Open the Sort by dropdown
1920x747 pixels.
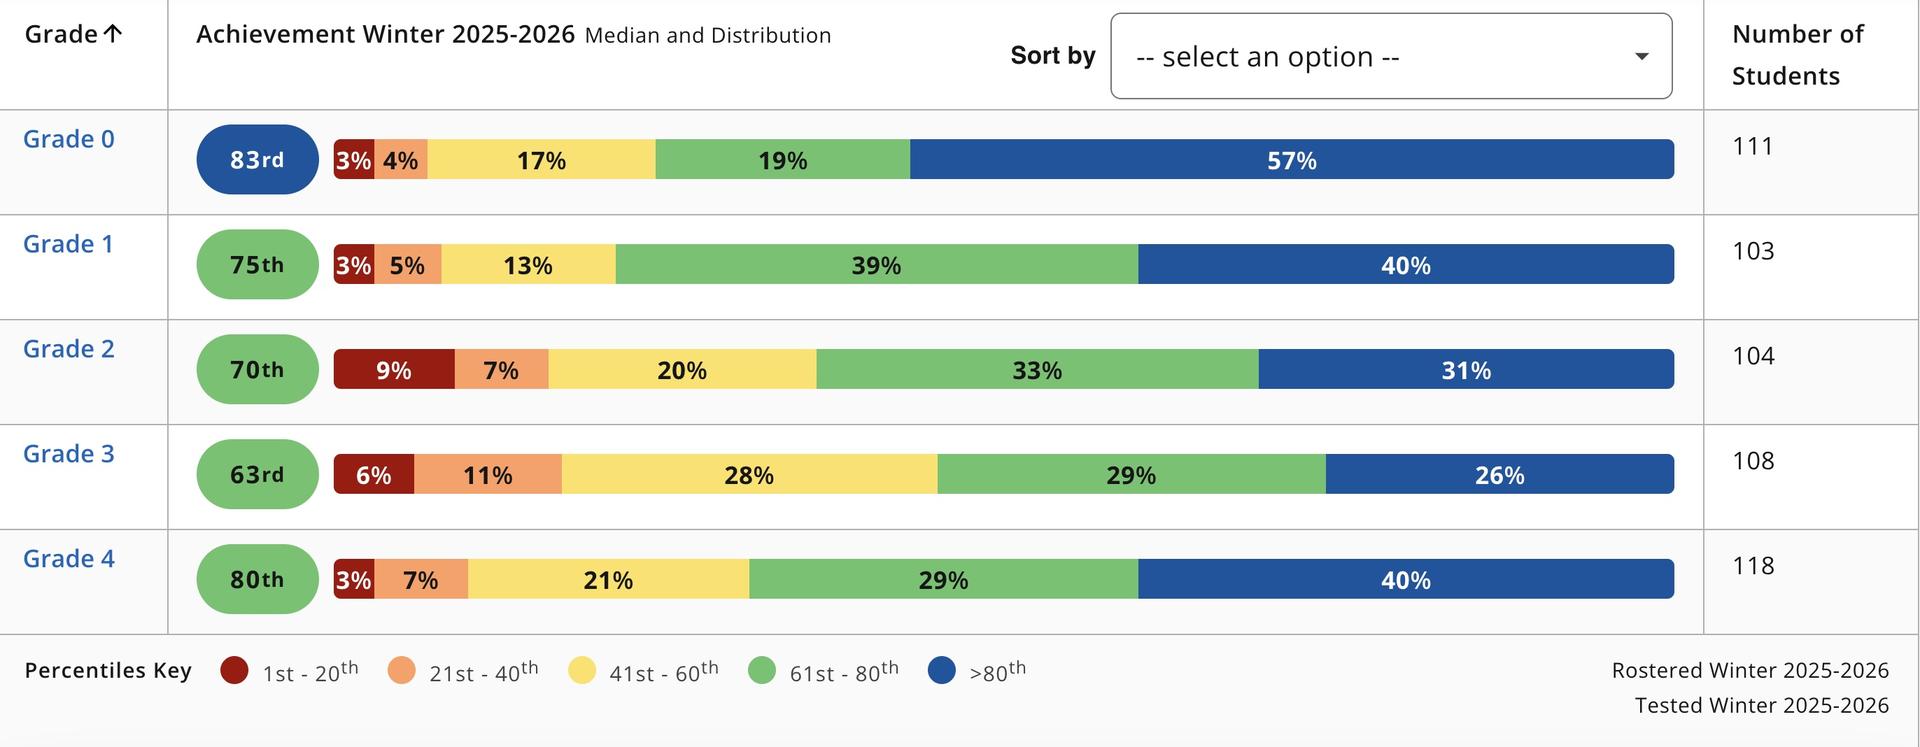(1390, 56)
